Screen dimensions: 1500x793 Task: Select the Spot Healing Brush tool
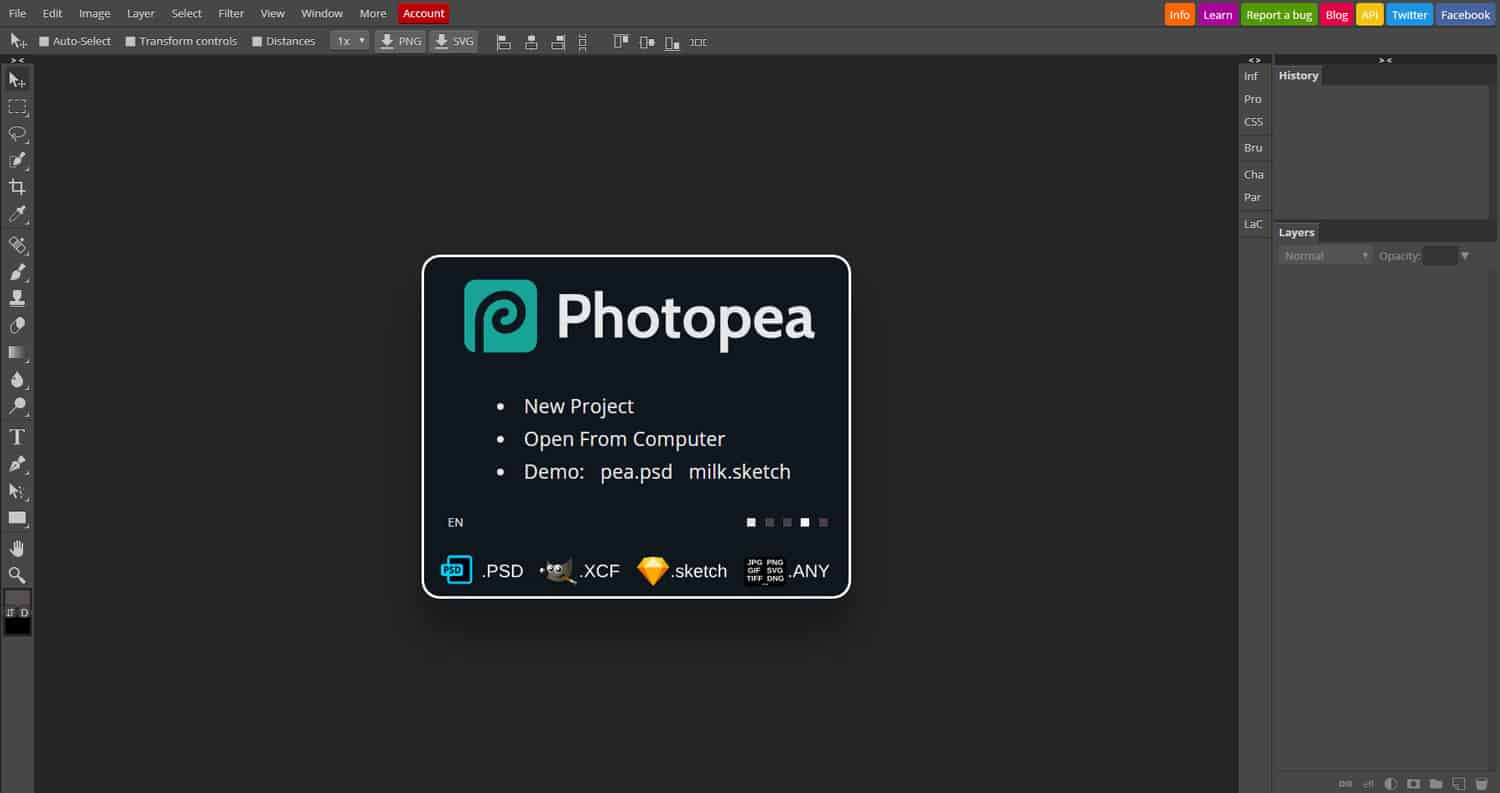tap(17, 245)
